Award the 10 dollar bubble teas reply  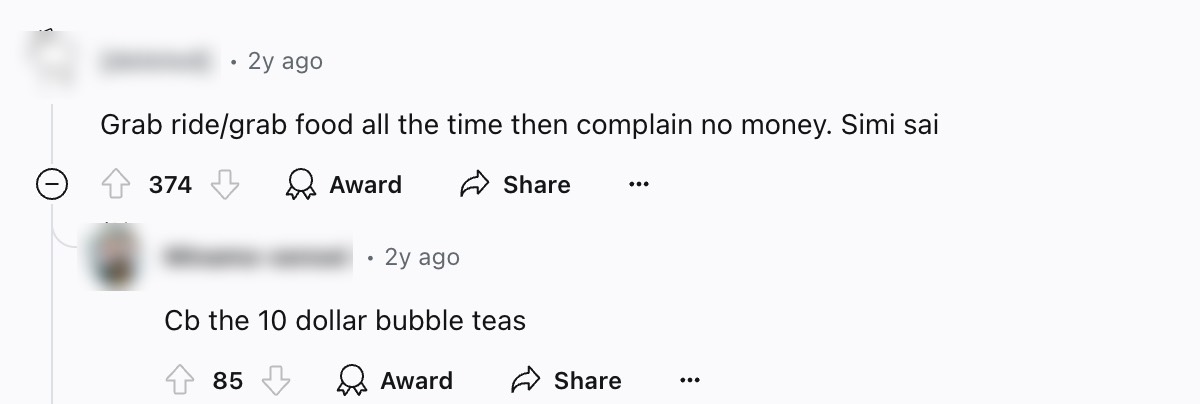tap(395, 381)
